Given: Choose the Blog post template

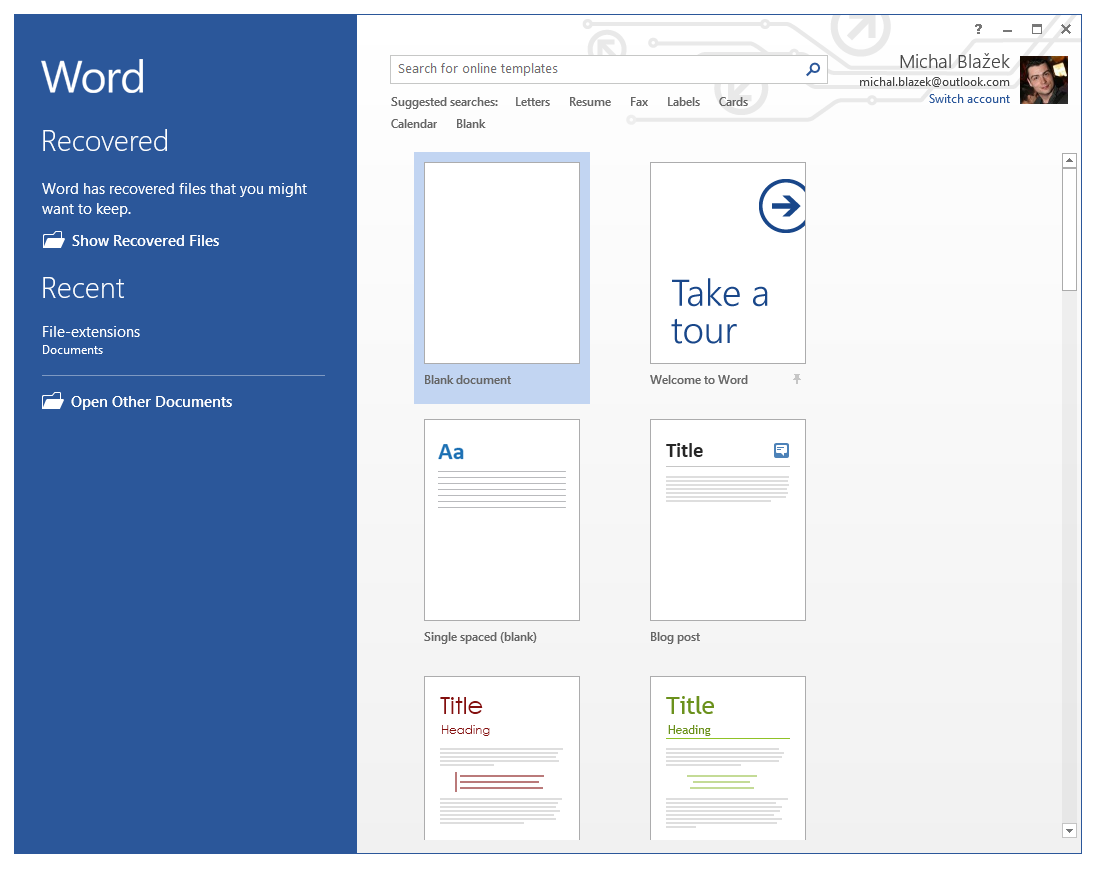Looking at the screenshot, I should [x=727, y=520].
